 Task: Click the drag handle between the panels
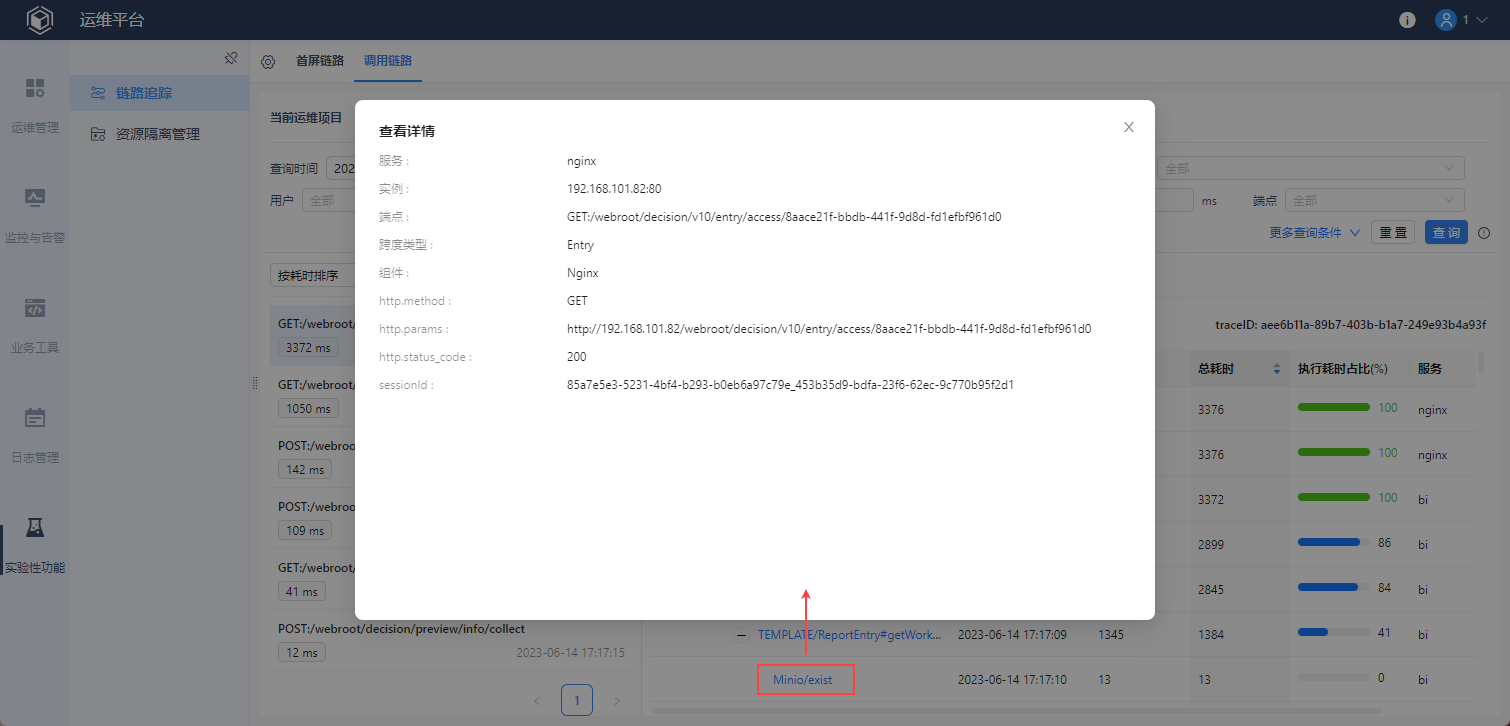point(254,383)
